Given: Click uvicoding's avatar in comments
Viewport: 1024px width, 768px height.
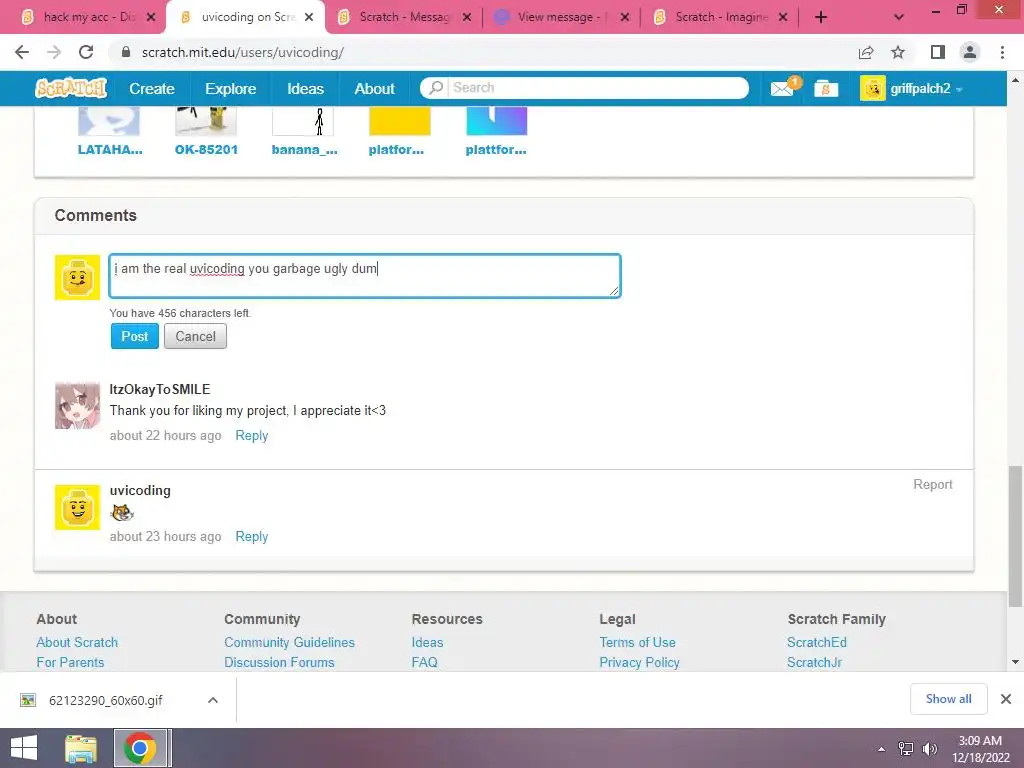Looking at the screenshot, I should point(77,507).
